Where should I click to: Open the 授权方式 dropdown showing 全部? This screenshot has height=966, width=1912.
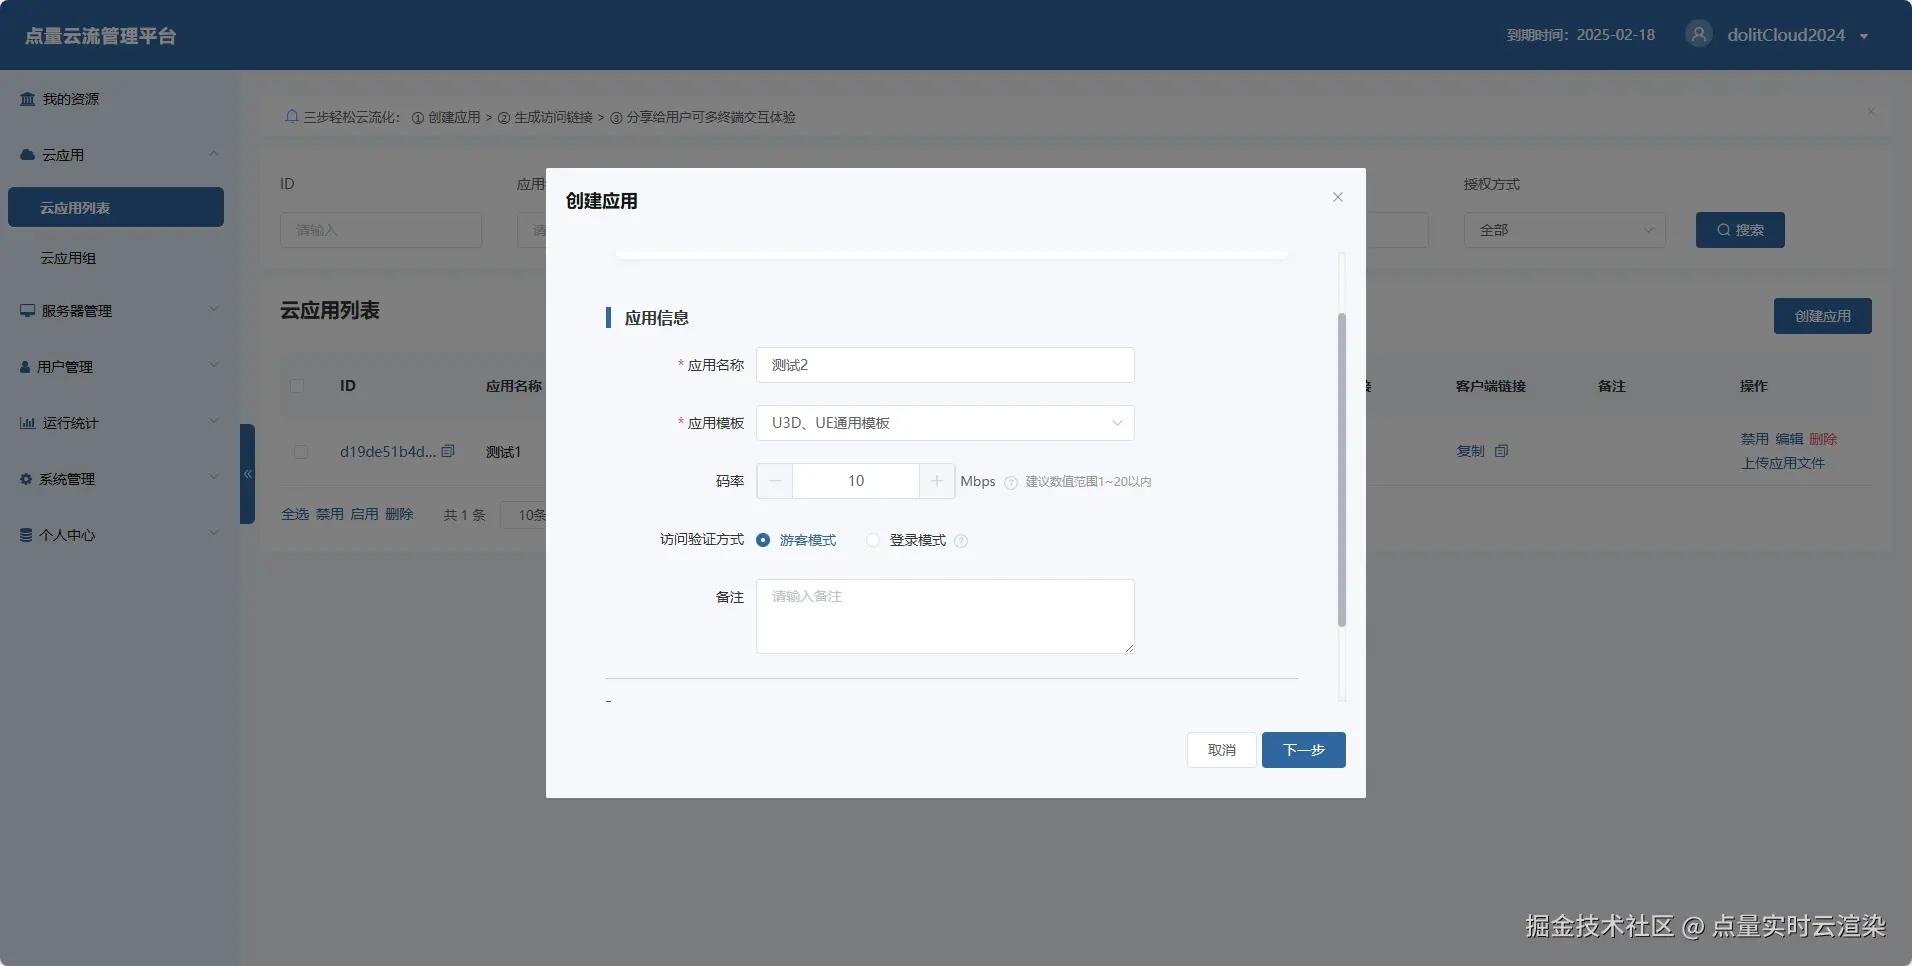click(1565, 230)
